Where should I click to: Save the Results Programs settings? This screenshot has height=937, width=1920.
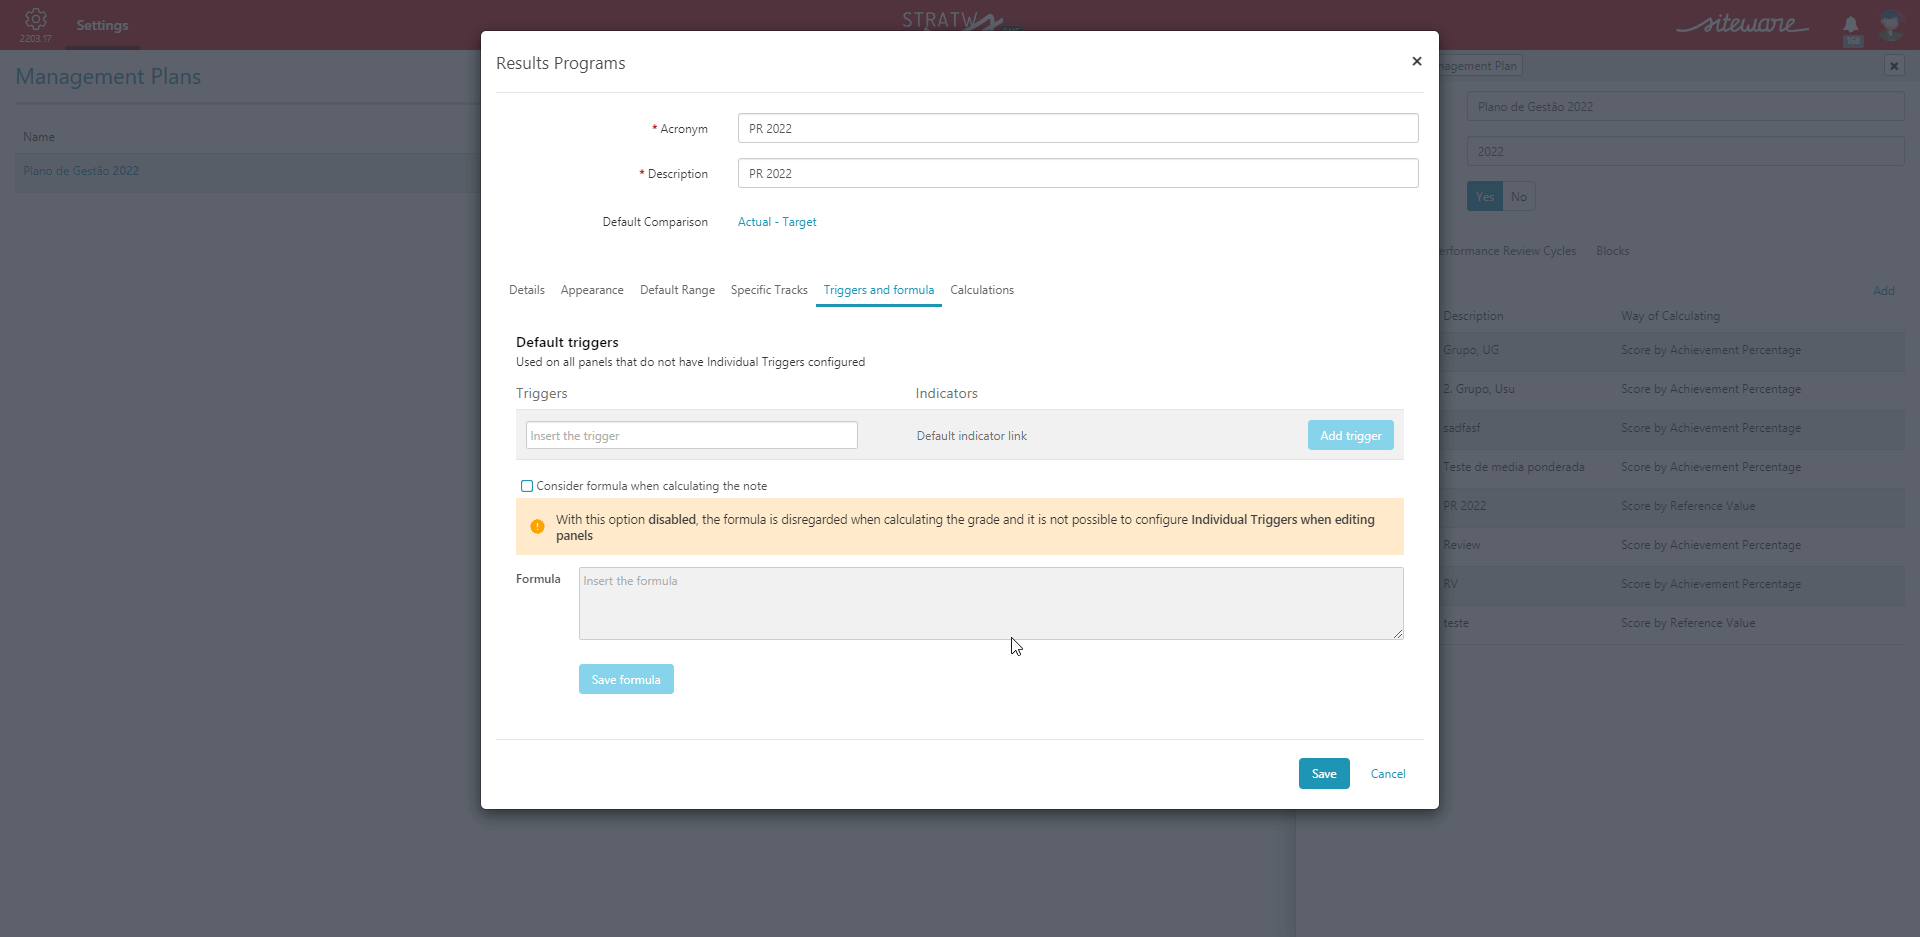(1324, 773)
